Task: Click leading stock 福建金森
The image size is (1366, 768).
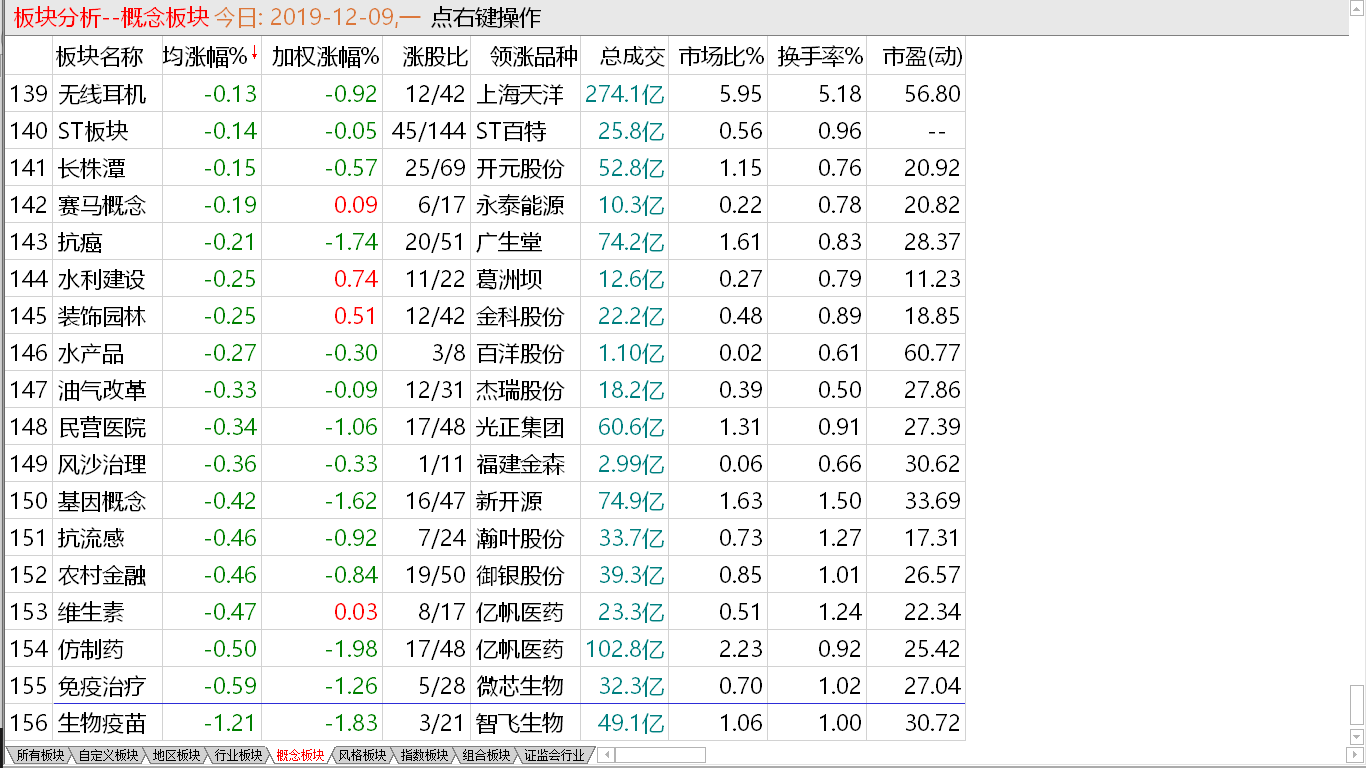Action: coord(520,464)
